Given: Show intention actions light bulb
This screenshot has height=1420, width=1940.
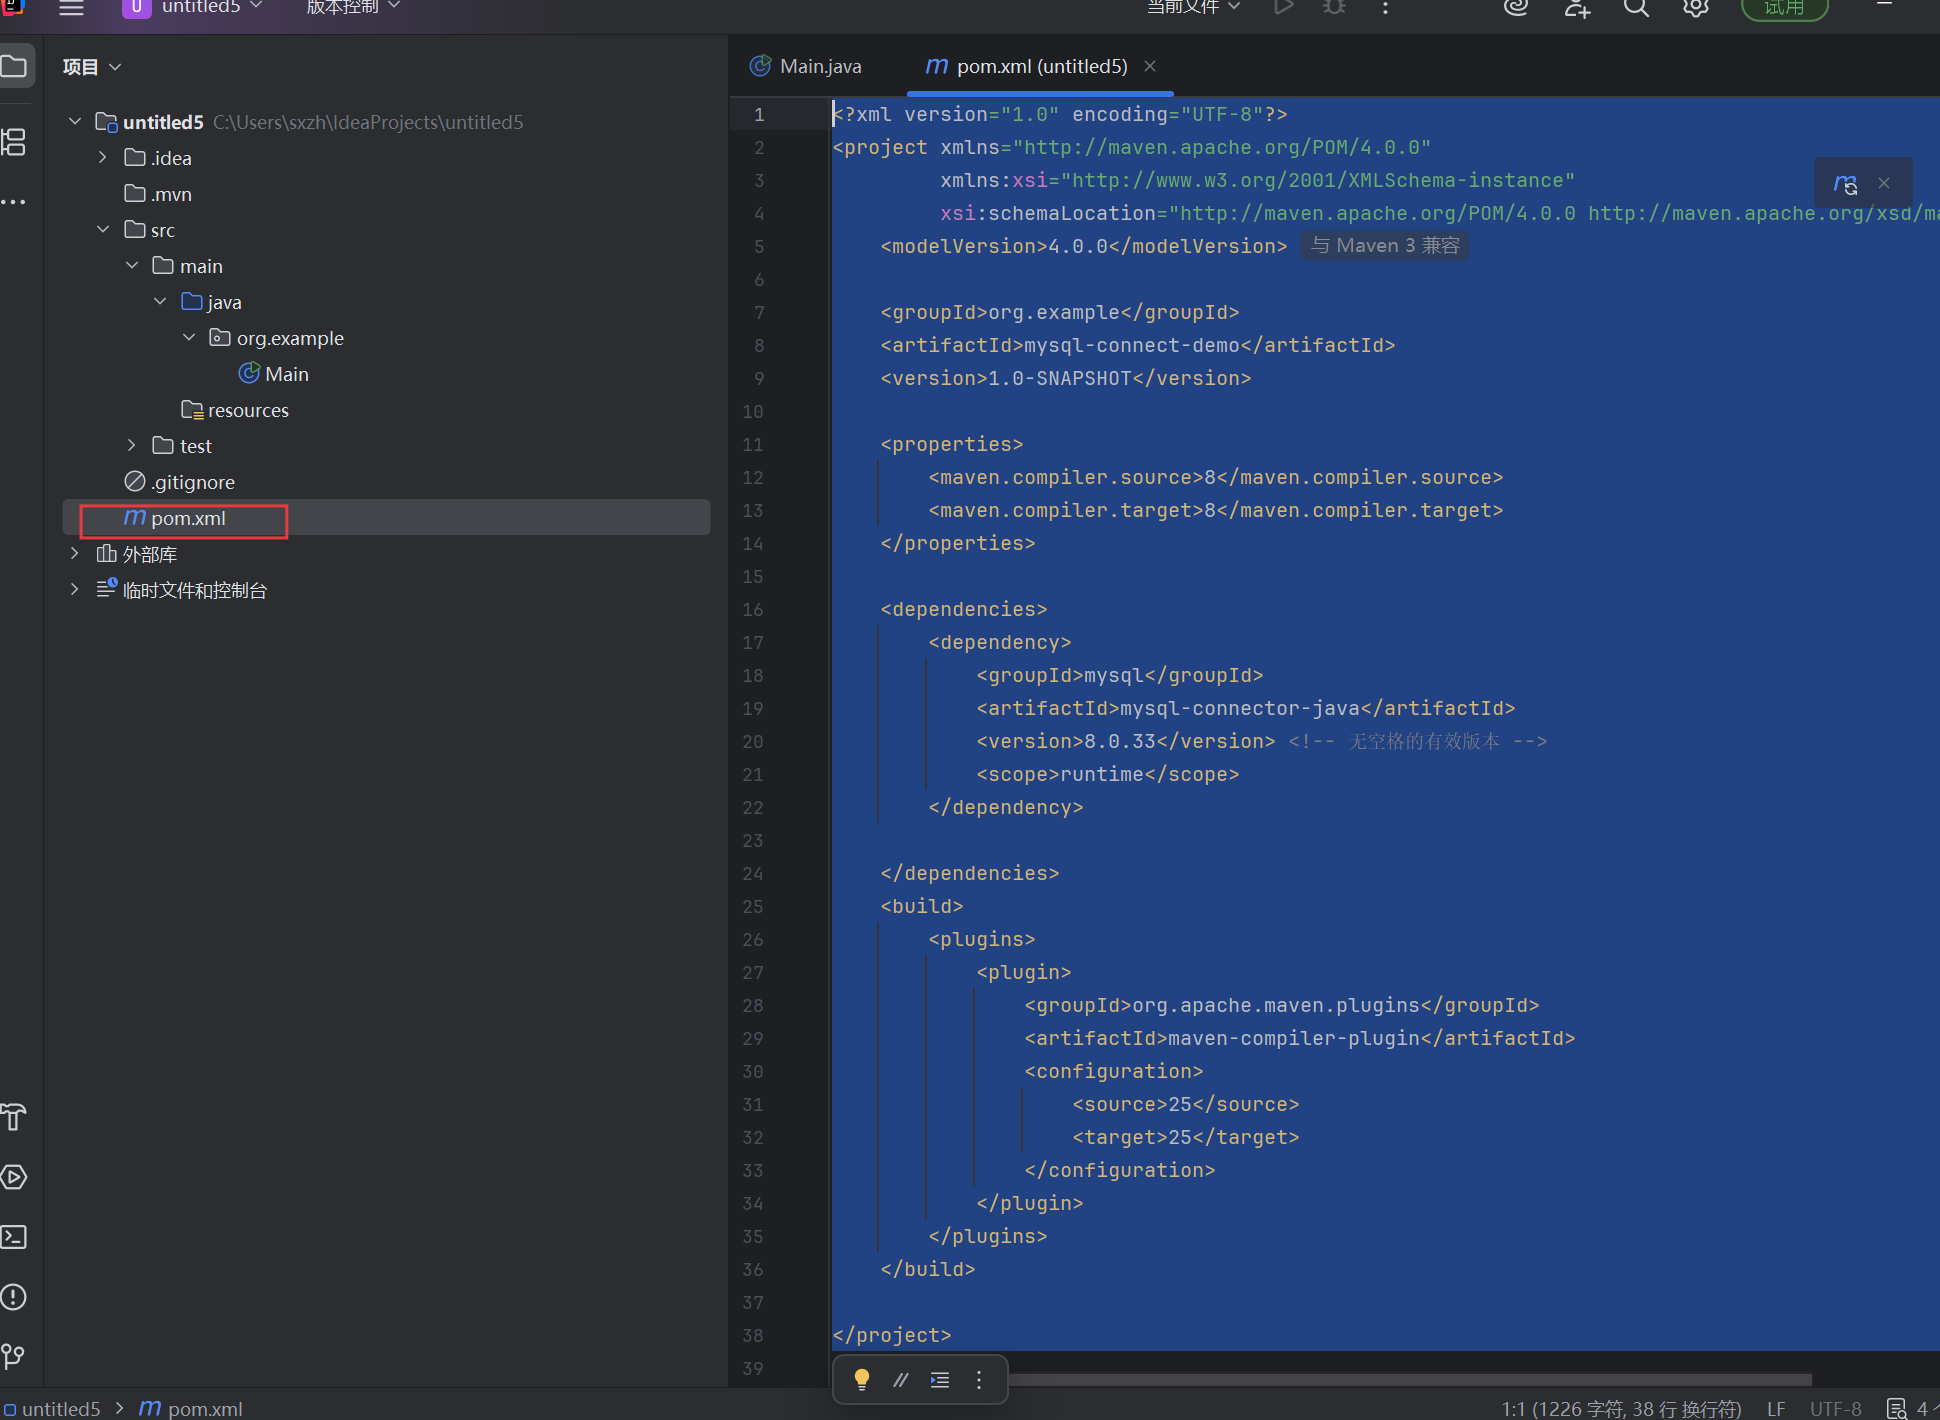Looking at the screenshot, I should pyautogui.click(x=862, y=1380).
